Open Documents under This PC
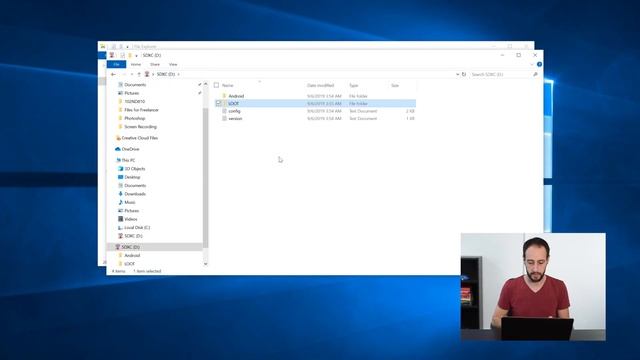 click(x=135, y=185)
